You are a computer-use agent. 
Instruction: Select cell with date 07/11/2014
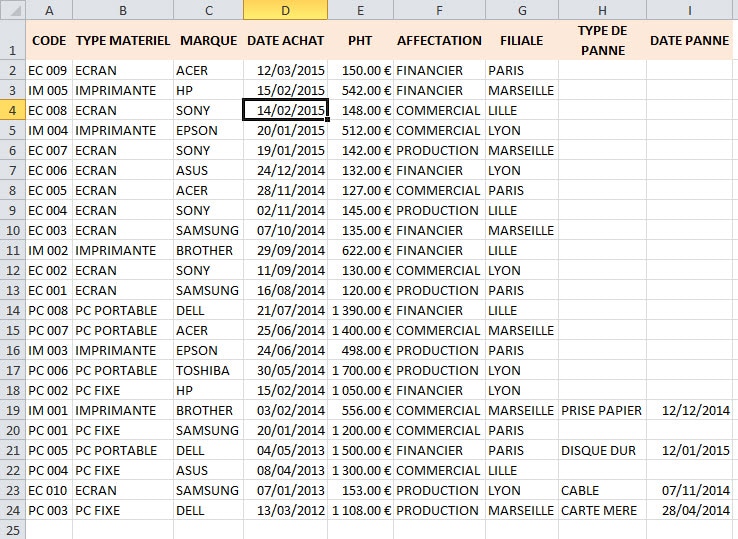(x=690, y=491)
